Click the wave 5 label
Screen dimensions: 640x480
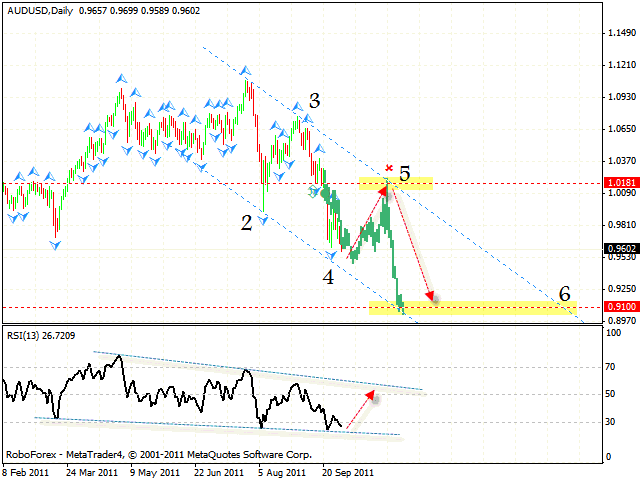405,174
